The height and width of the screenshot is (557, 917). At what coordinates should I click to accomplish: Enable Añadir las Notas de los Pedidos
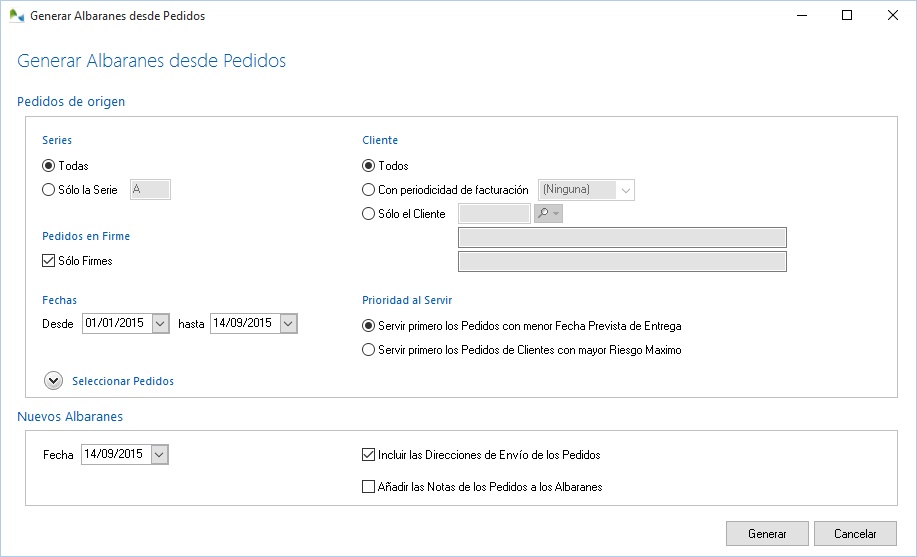click(368, 488)
